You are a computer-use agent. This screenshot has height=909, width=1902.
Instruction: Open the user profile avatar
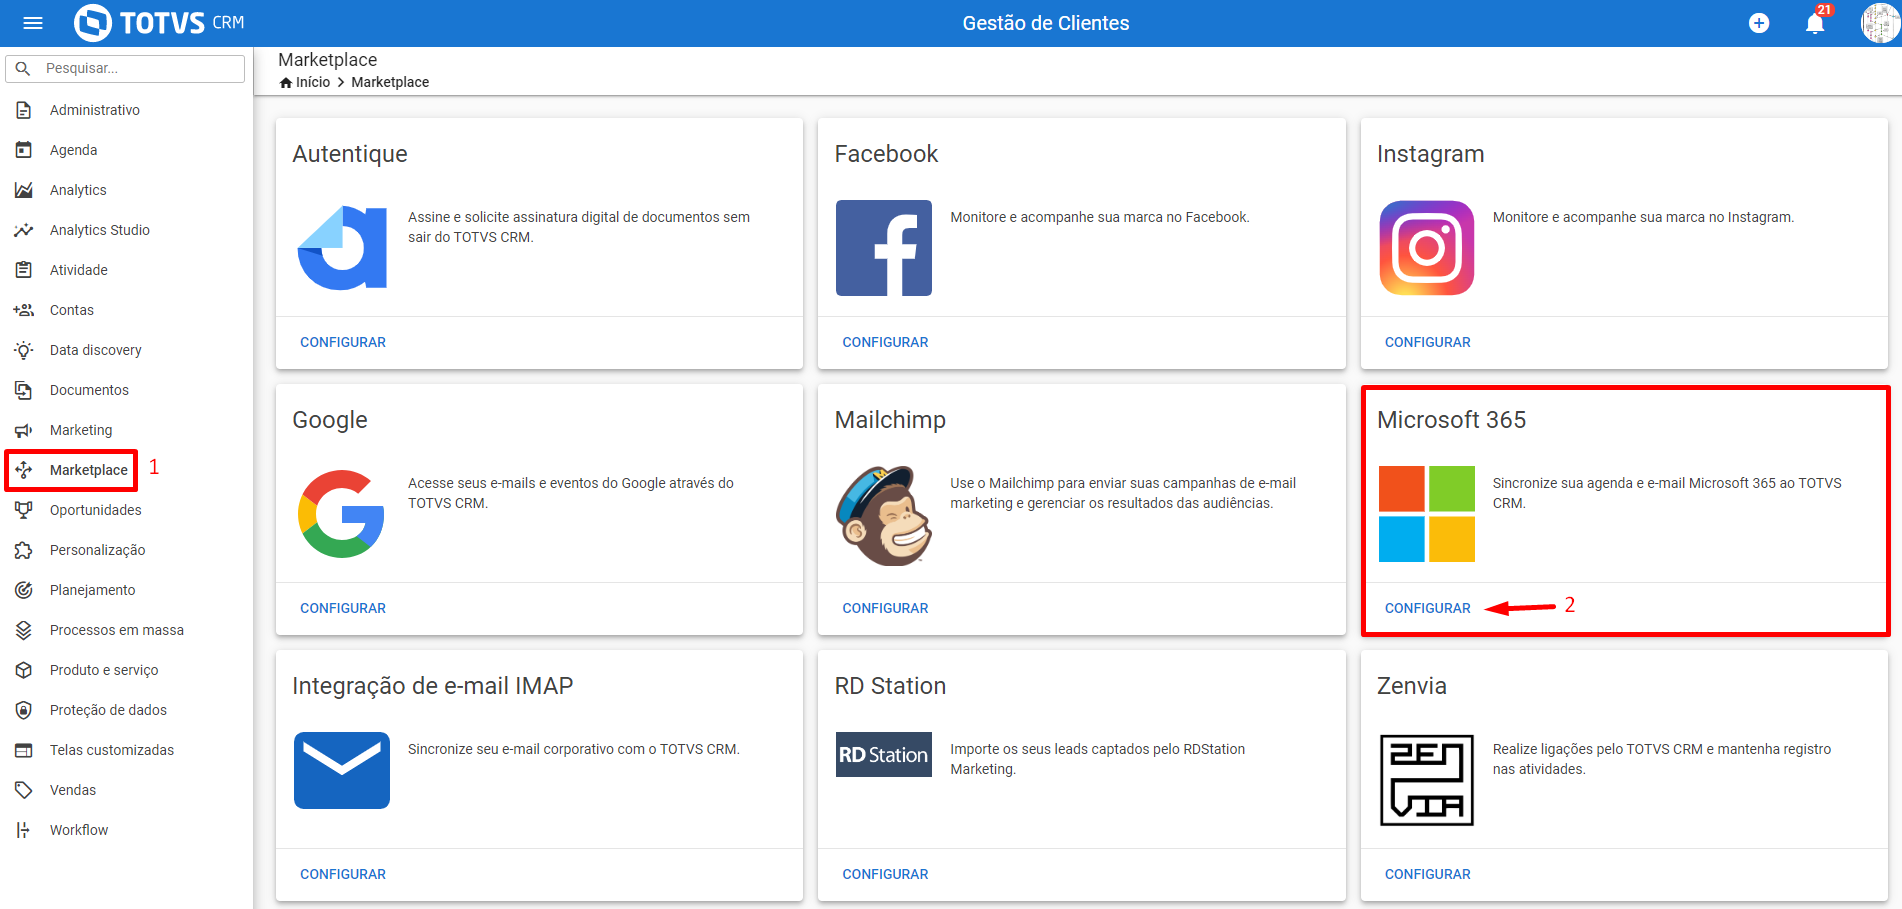click(1879, 23)
